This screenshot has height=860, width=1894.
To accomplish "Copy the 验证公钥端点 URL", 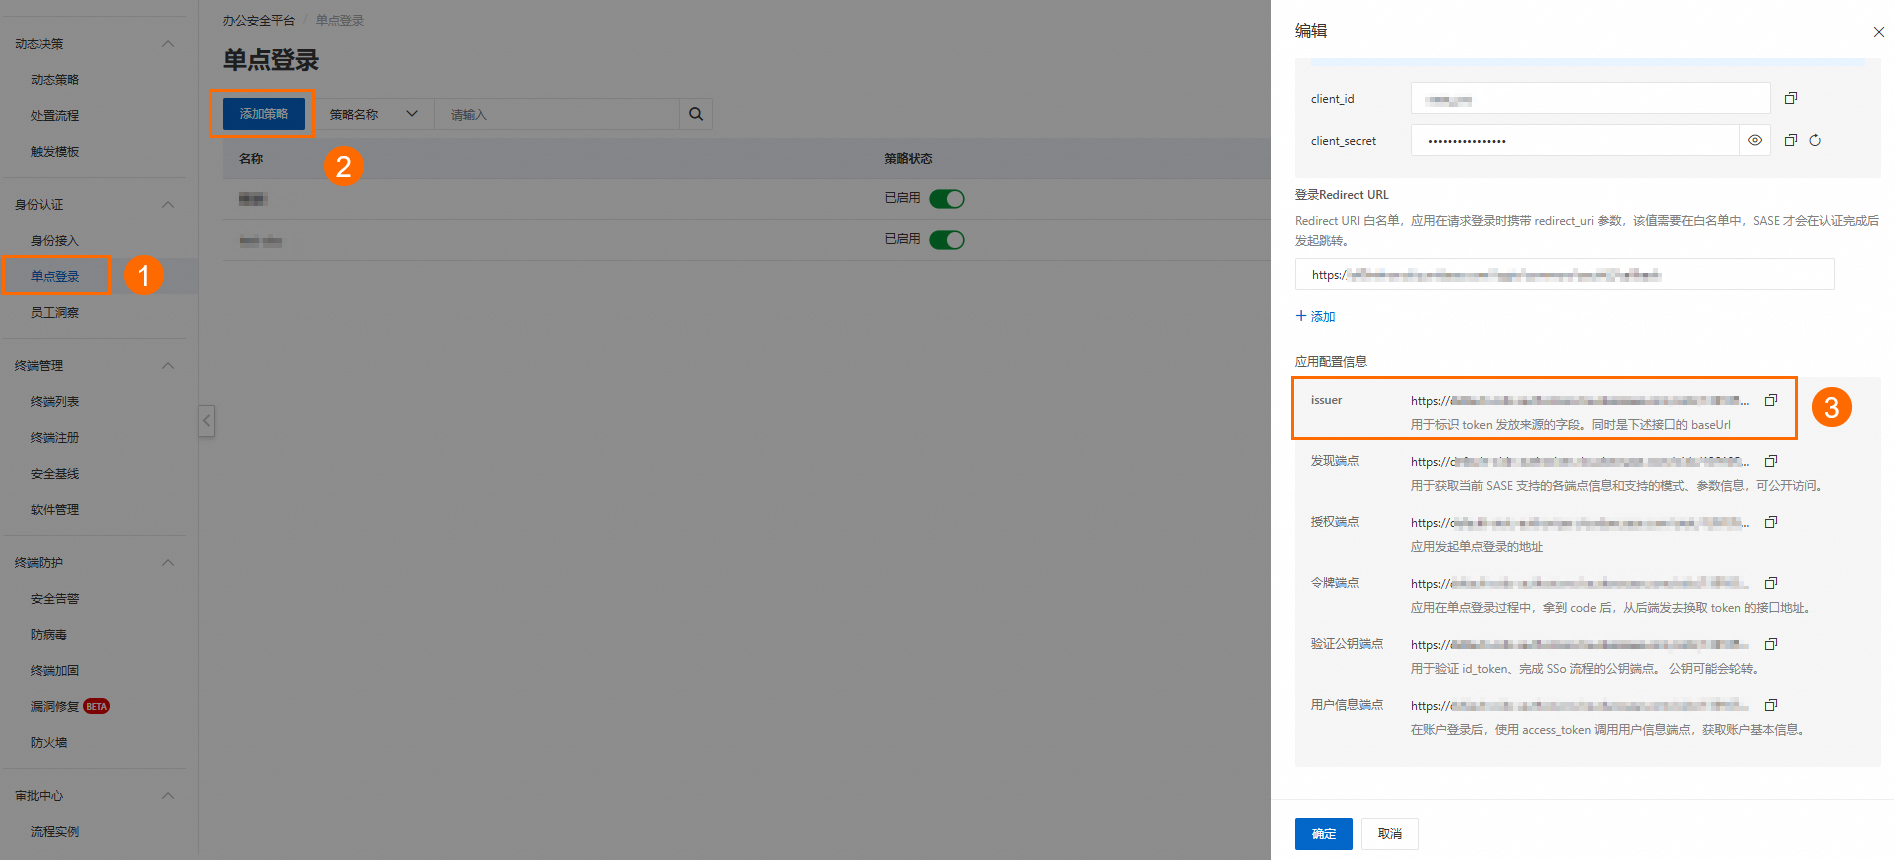I will point(1771,644).
